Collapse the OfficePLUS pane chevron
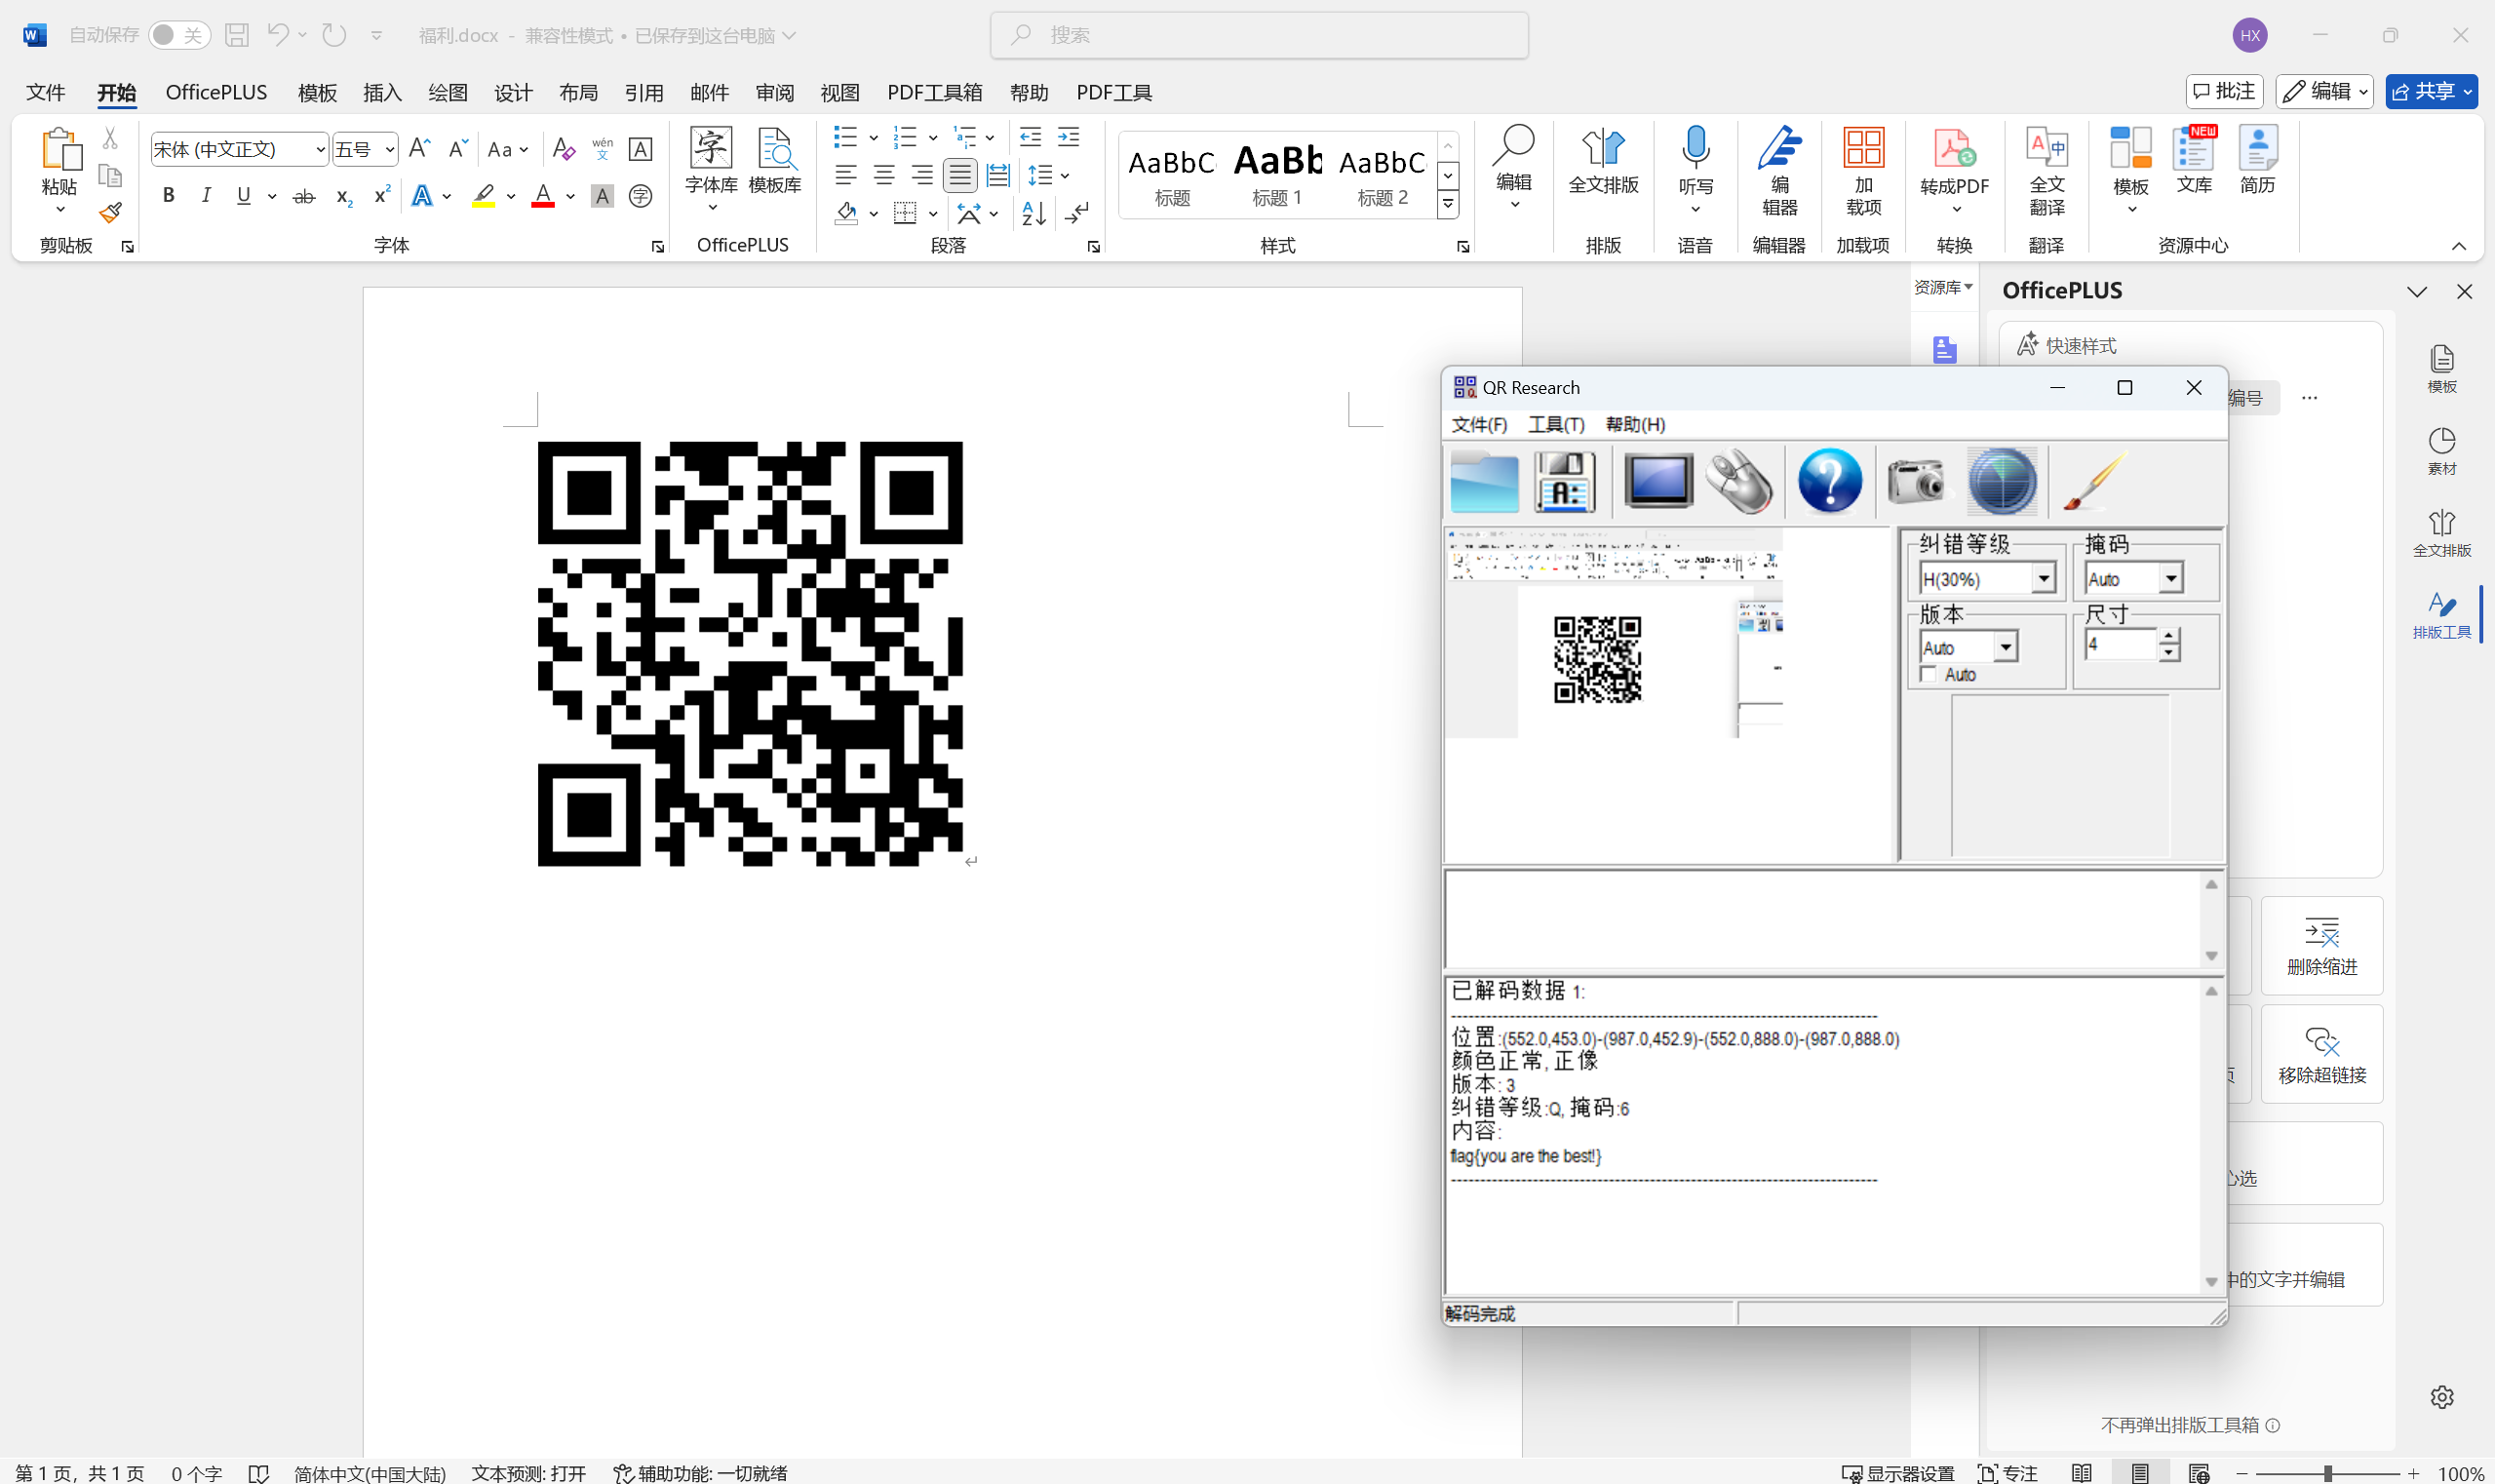This screenshot has height=1484, width=2495. (x=2417, y=291)
